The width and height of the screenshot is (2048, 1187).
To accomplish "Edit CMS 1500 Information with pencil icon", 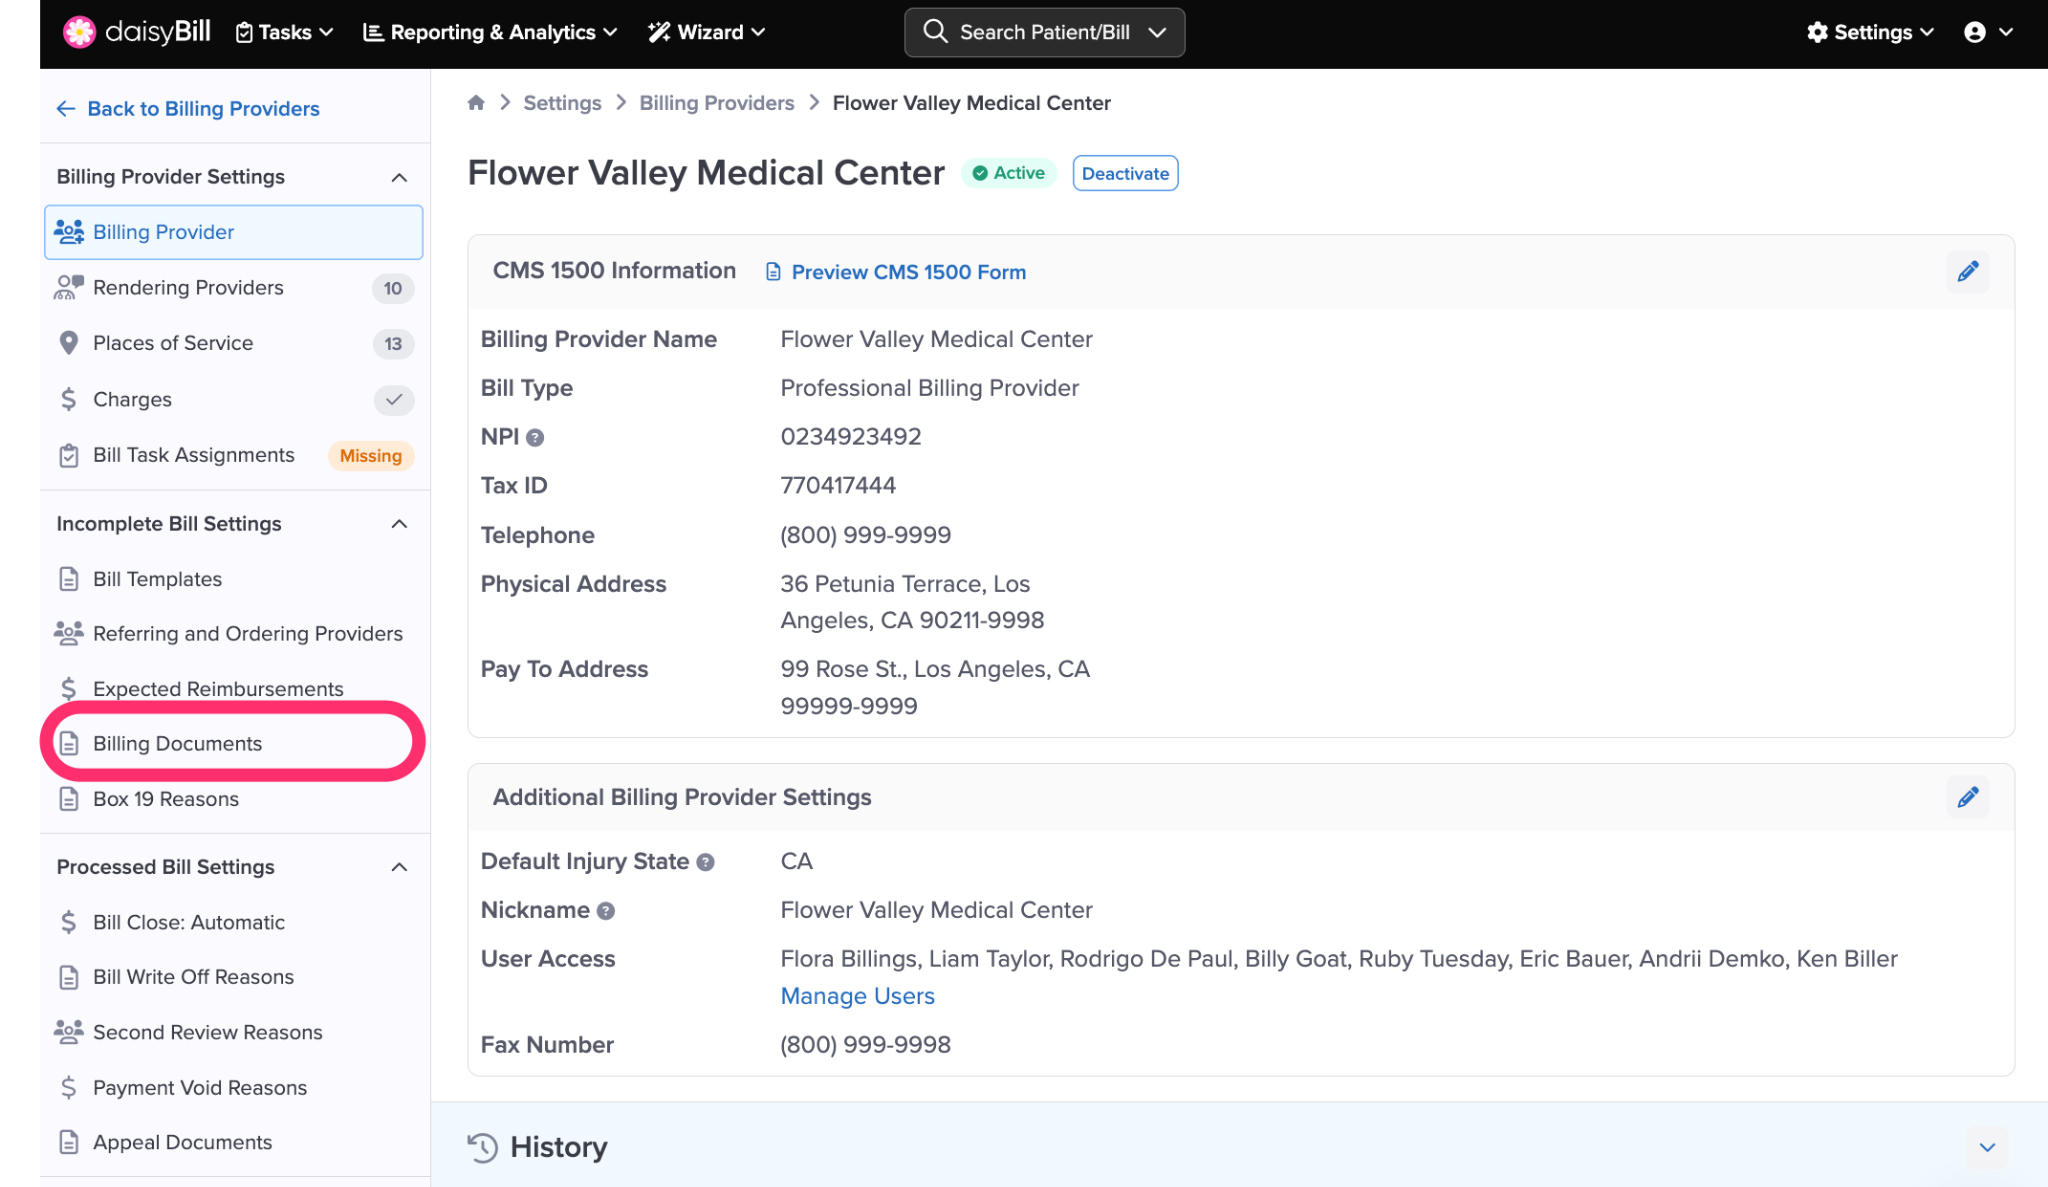I will (x=1967, y=272).
